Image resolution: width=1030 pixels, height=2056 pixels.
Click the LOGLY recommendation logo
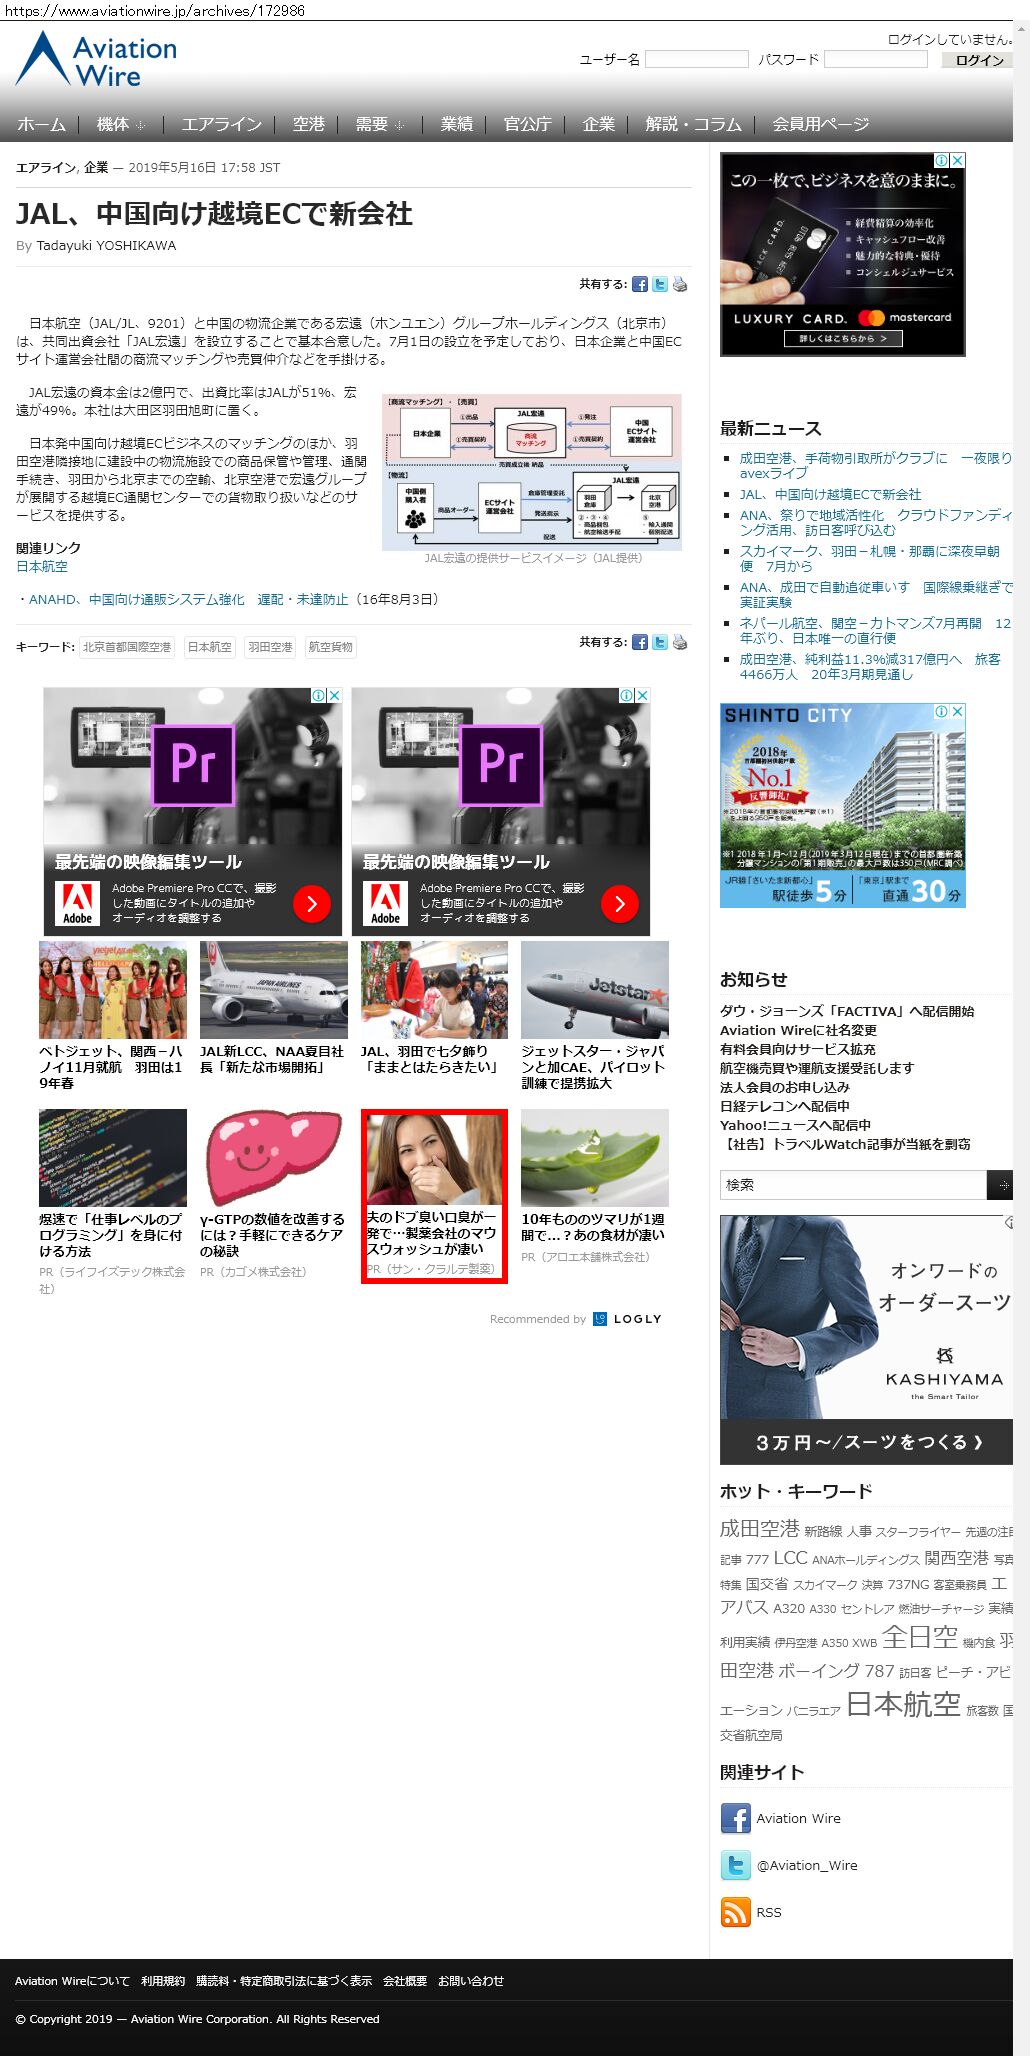627,1319
